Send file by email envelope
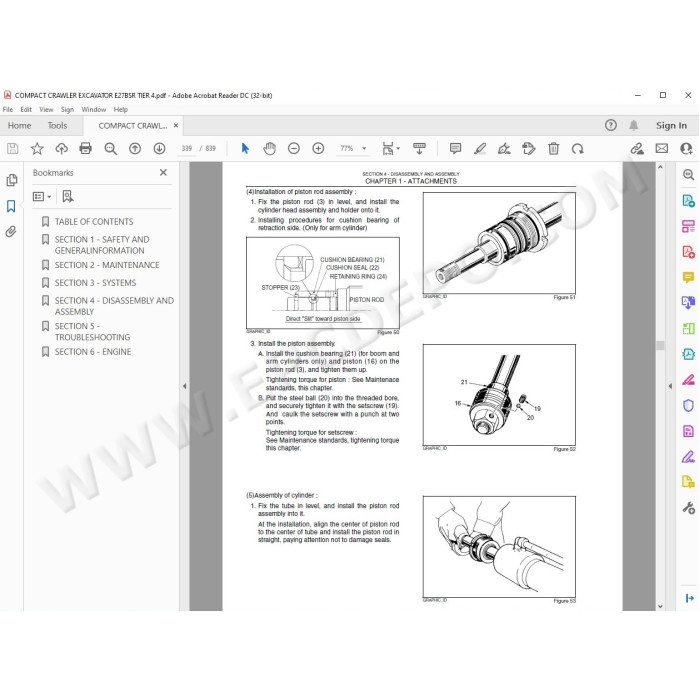The width and height of the screenshot is (700, 700). [662, 148]
